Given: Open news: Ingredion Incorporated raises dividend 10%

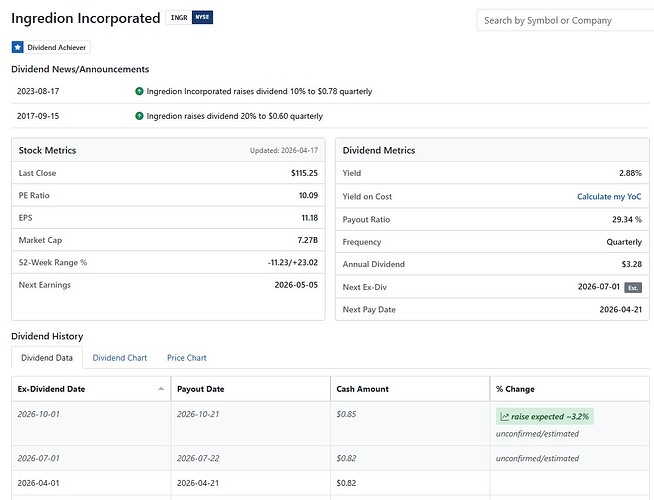Looking at the screenshot, I should coord(259,91).
